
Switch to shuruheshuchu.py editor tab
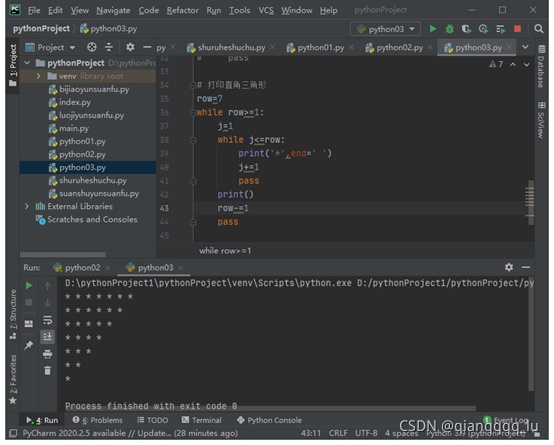(x=231, y=47)
